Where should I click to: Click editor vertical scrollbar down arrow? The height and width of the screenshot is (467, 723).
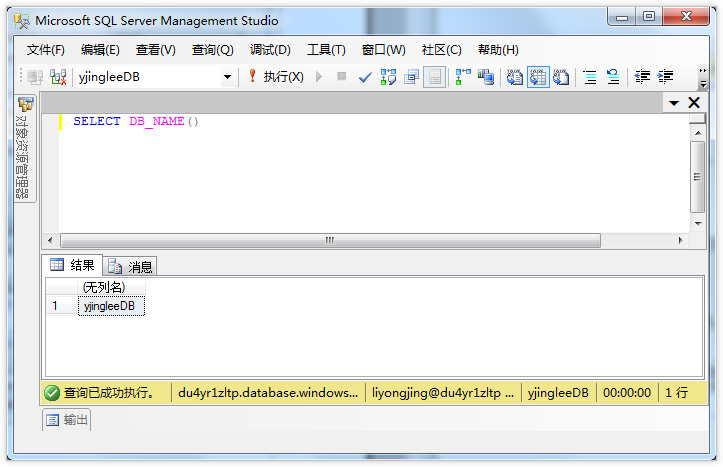[x=698, y=224]
